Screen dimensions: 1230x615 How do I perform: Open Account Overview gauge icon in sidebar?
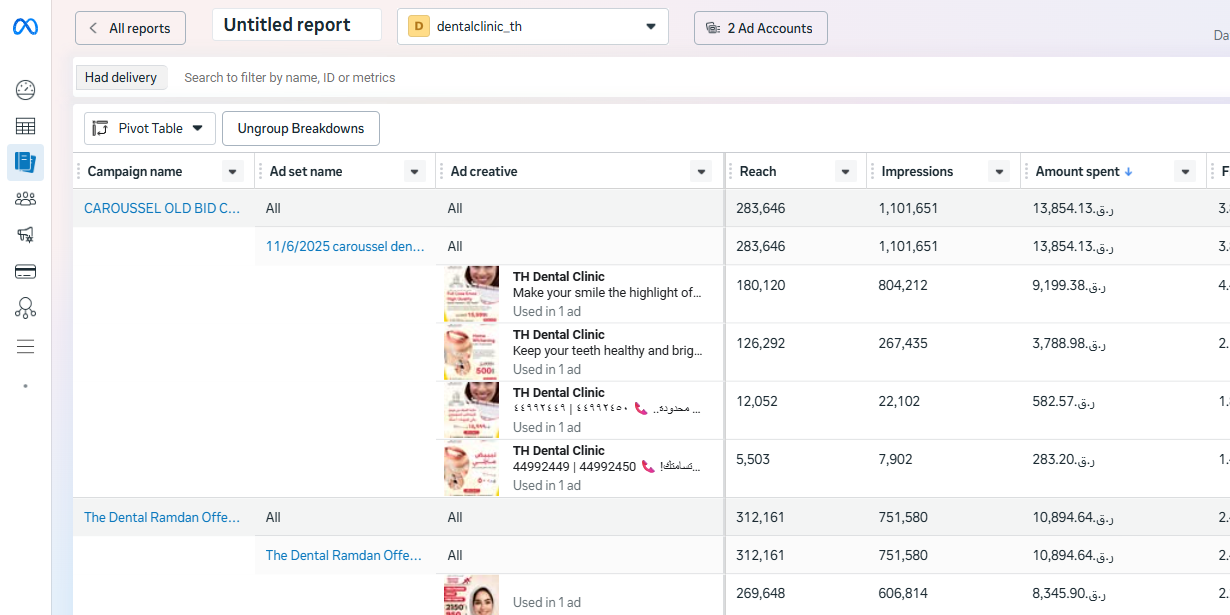click(26, 90)
